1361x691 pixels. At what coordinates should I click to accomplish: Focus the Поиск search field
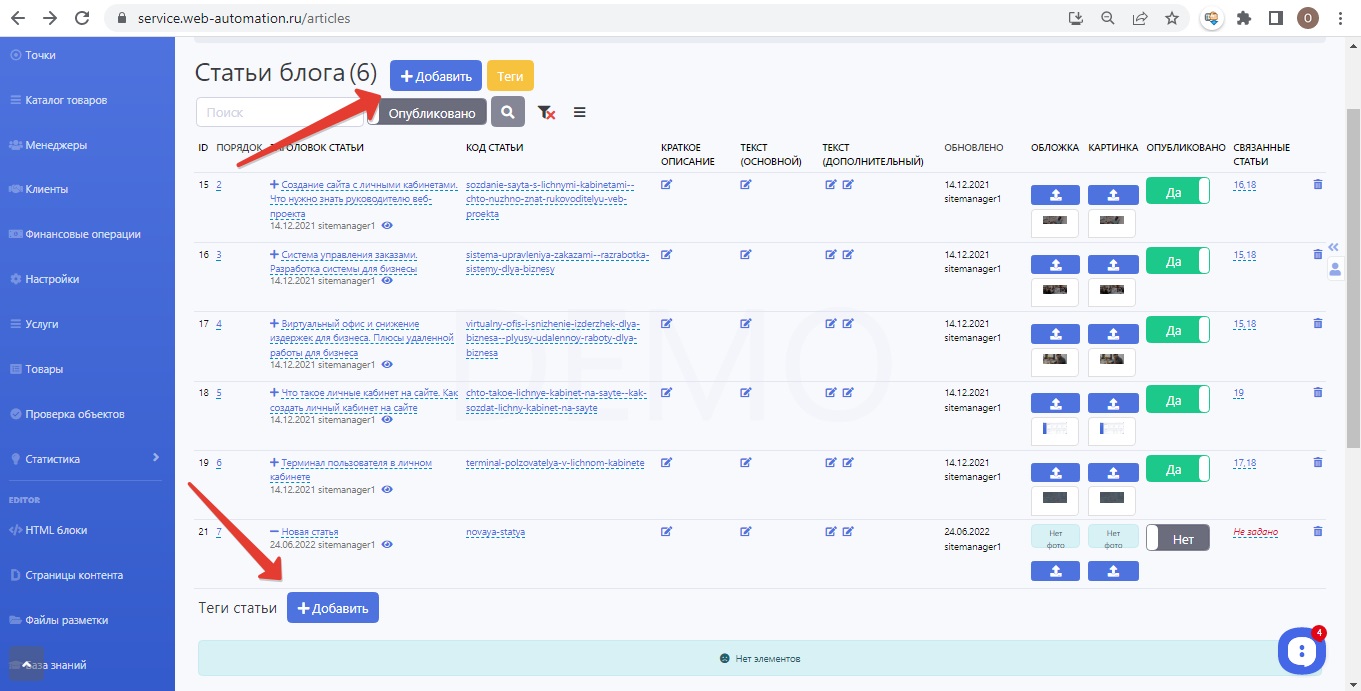pos(280,112)
